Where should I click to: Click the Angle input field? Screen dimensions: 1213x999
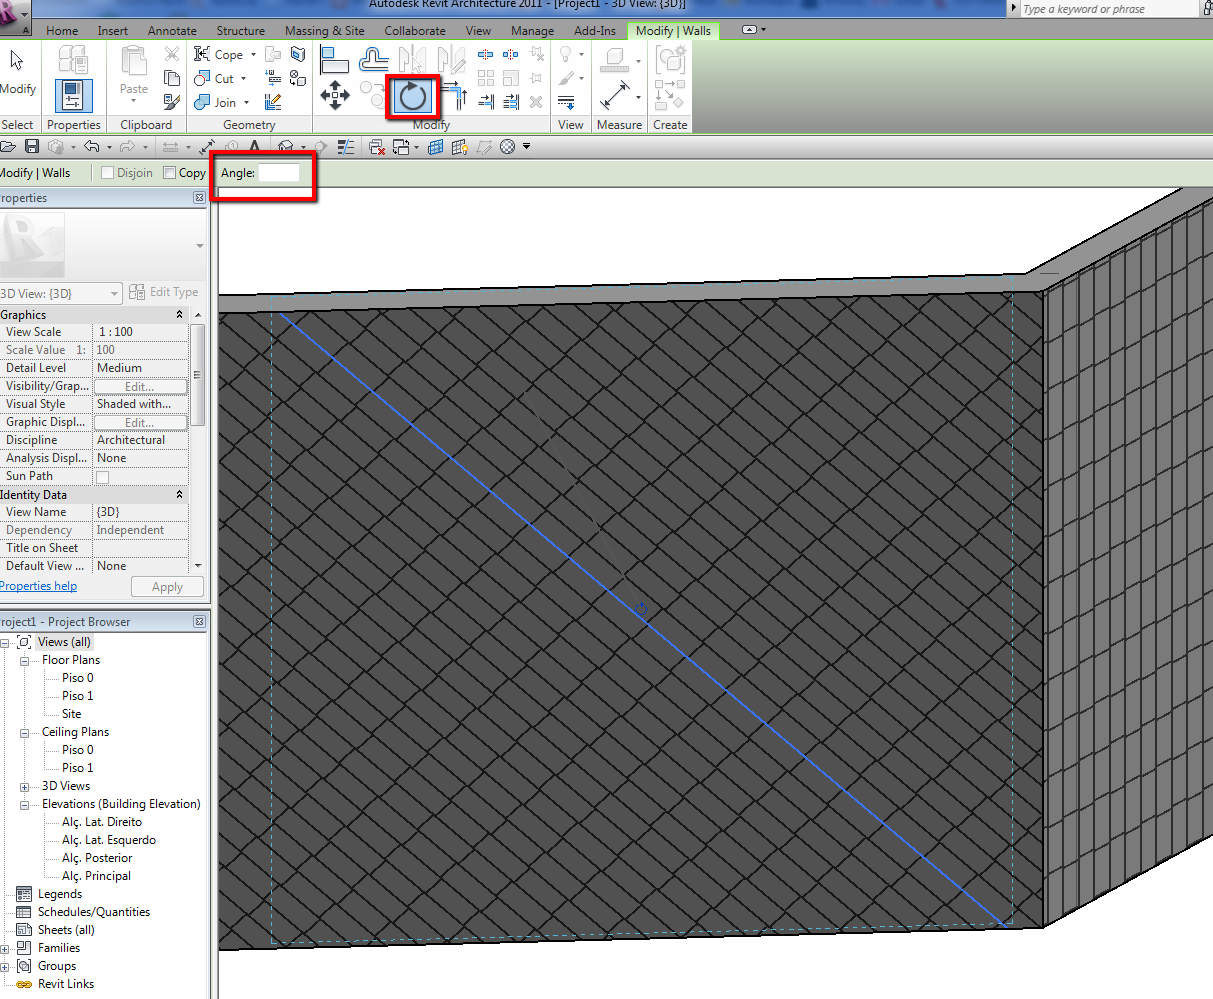click(279, 173)
